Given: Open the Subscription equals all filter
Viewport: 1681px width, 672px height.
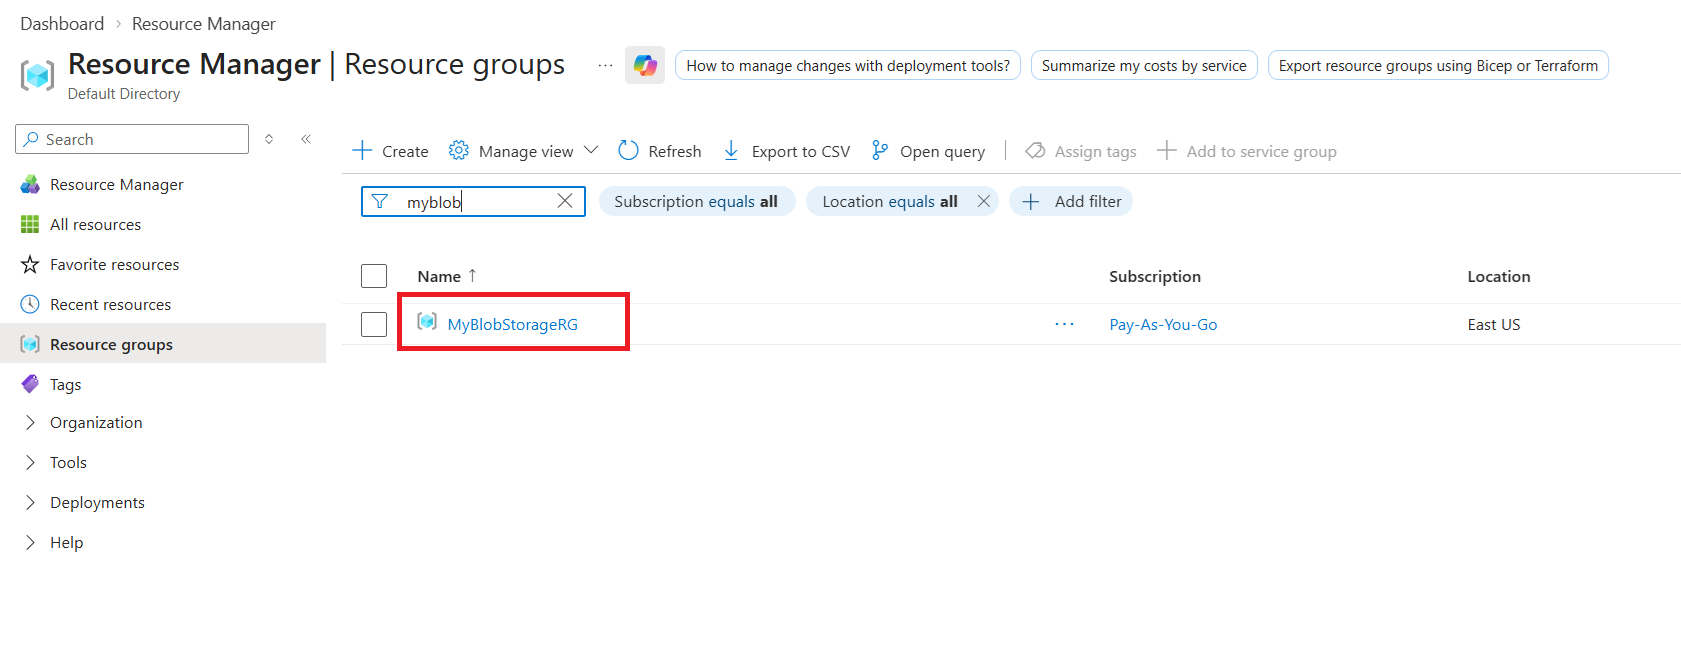Looking at the screenshot, I should (696, 201).
